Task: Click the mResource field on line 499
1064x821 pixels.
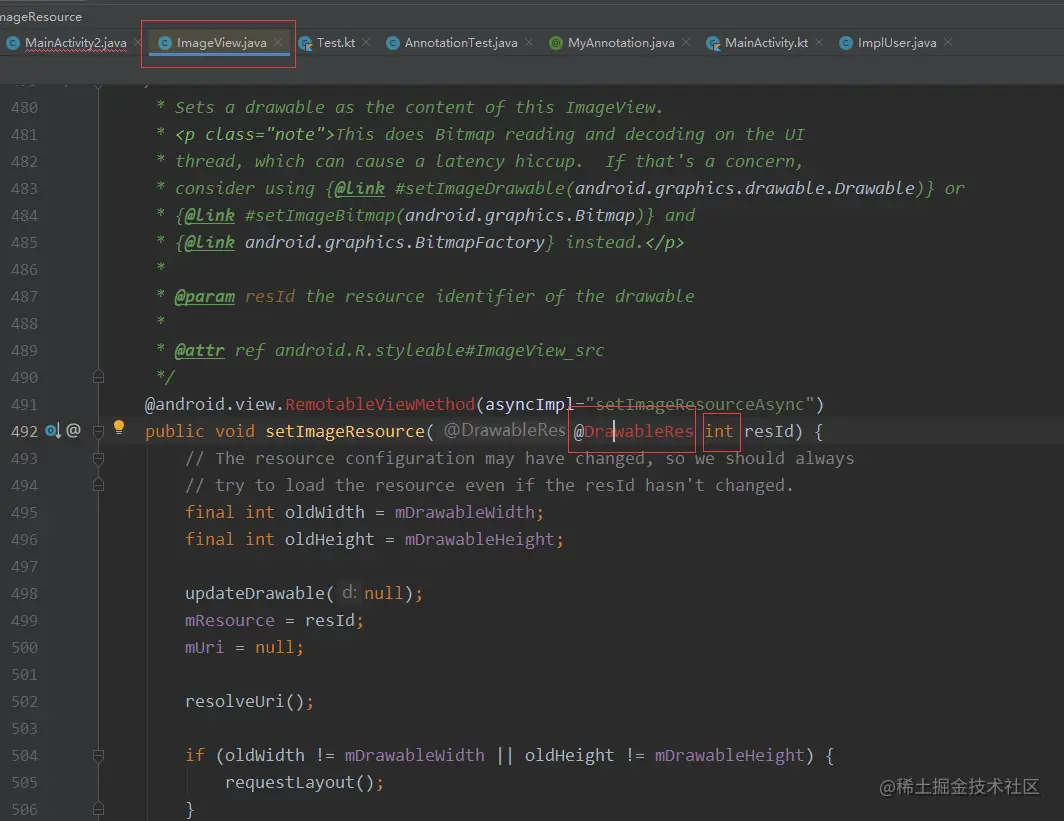Action: pyautogui.click(x=229, y=621)
